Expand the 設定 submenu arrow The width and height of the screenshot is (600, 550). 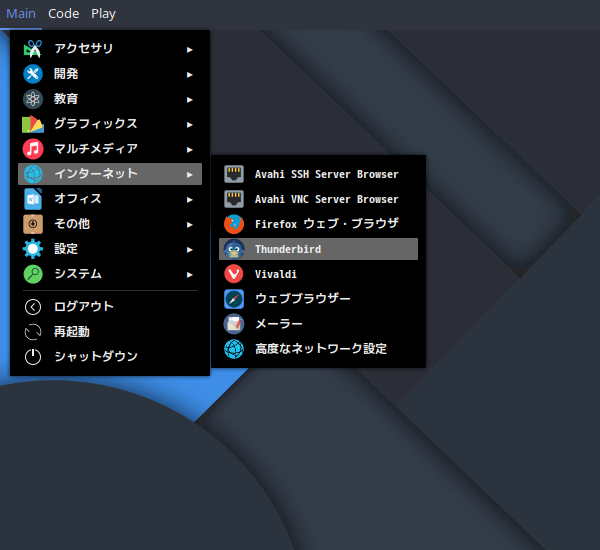[189, 250]
